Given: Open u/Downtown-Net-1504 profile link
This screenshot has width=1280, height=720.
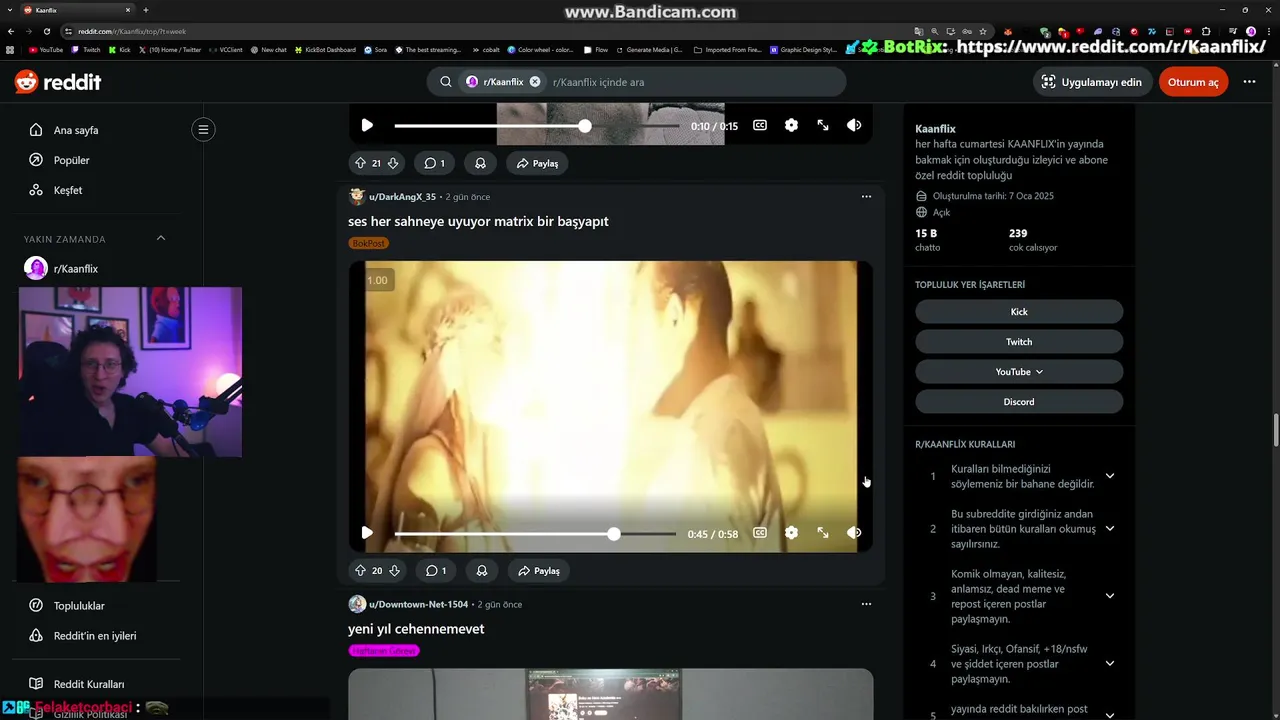Looking at the screenshot, I should [418, 605].
